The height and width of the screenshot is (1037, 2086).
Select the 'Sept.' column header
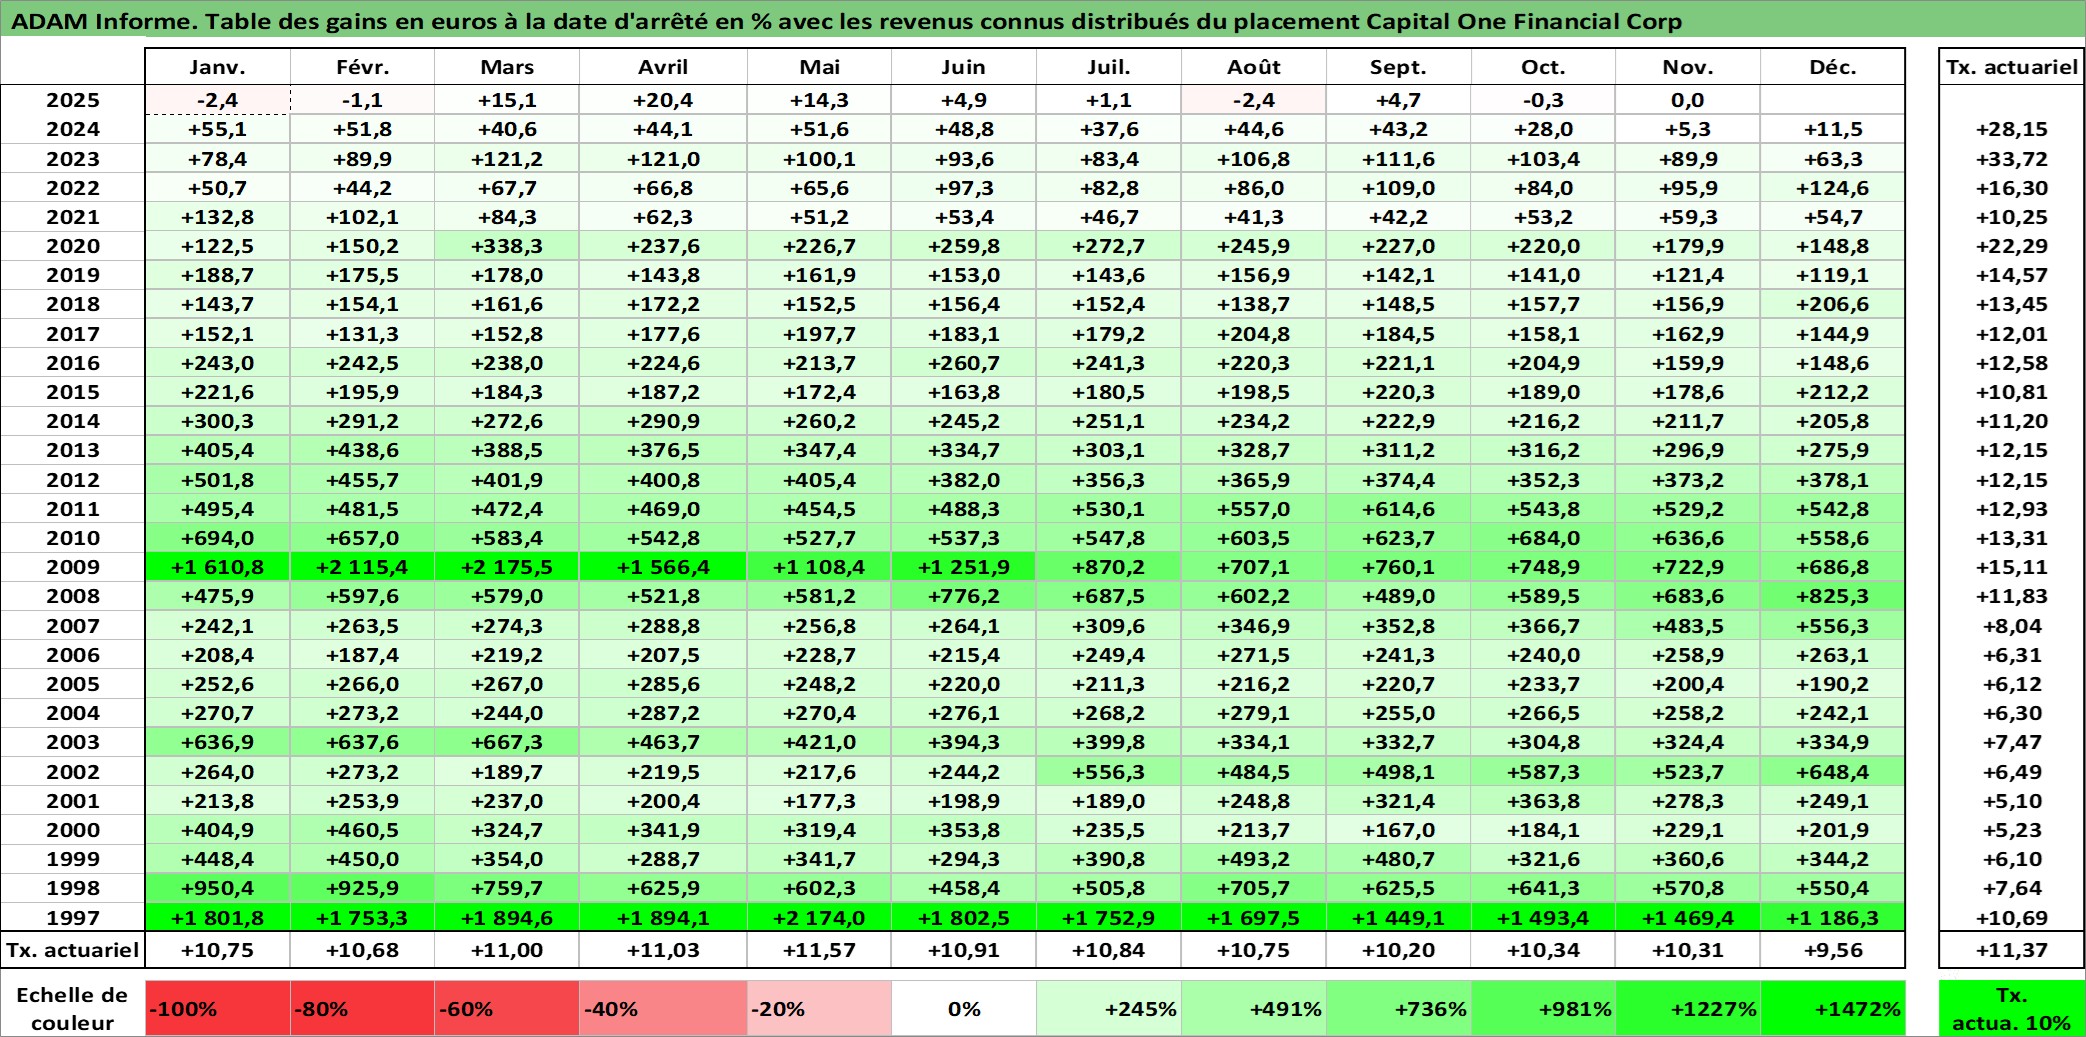1398,67
